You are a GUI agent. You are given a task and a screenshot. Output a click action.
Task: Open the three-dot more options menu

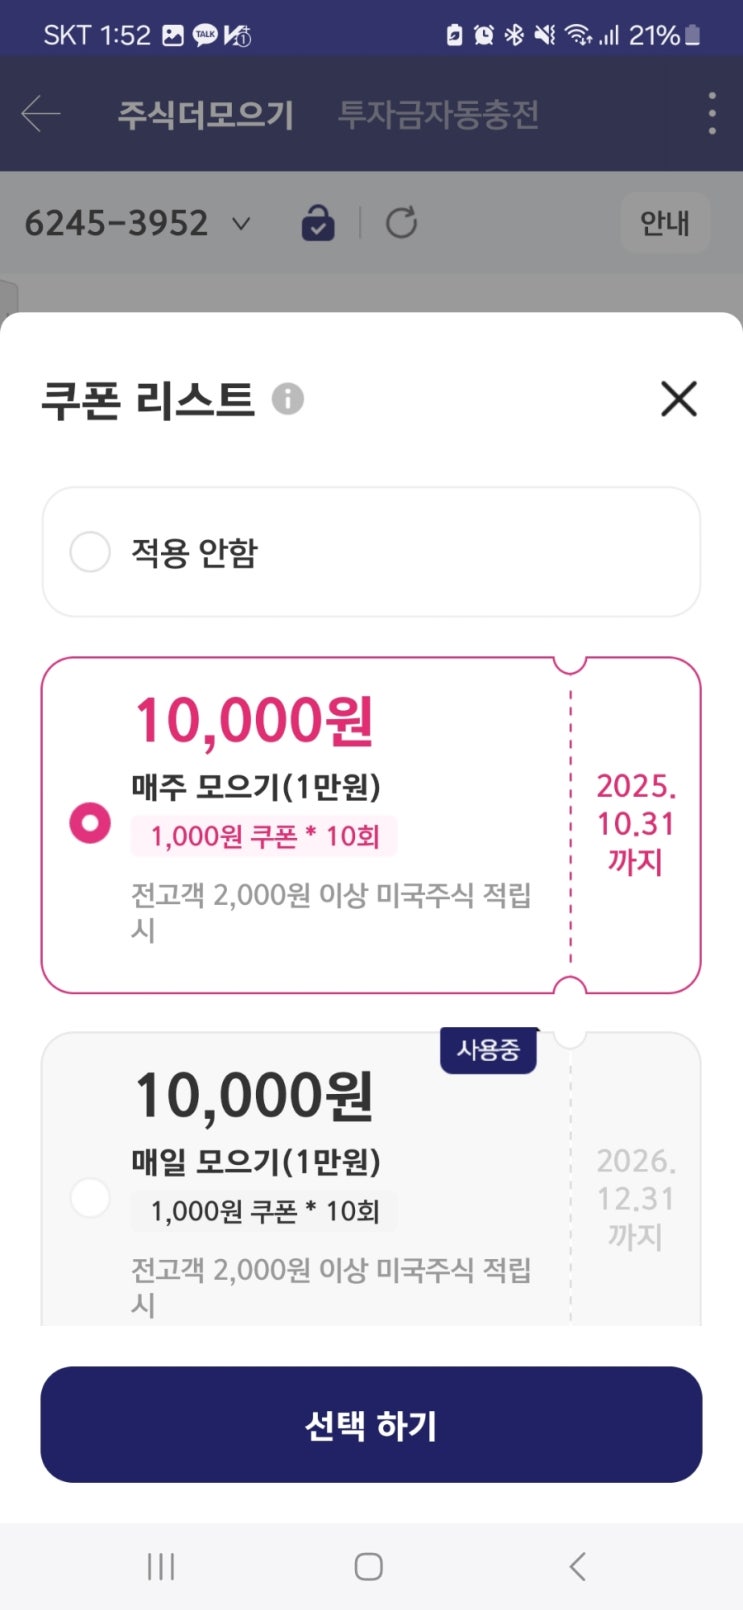click(x=712, y=114)
